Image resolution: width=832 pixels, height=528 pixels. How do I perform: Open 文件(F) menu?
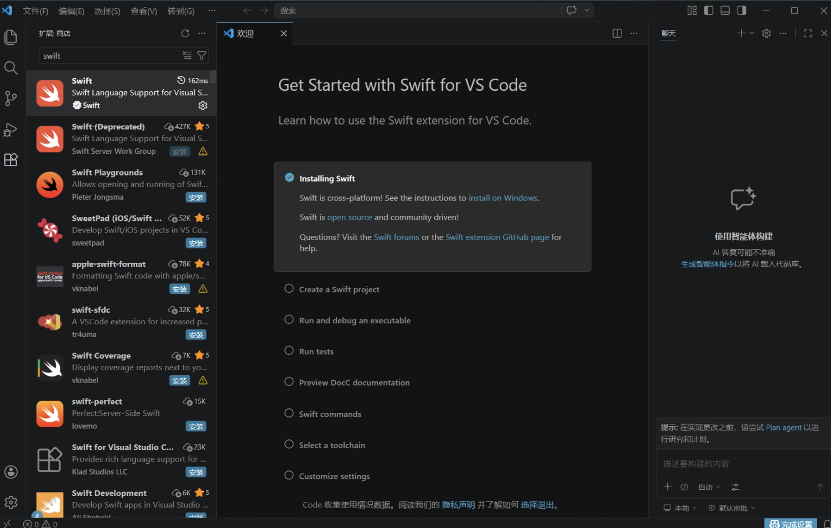pos(36,11)
